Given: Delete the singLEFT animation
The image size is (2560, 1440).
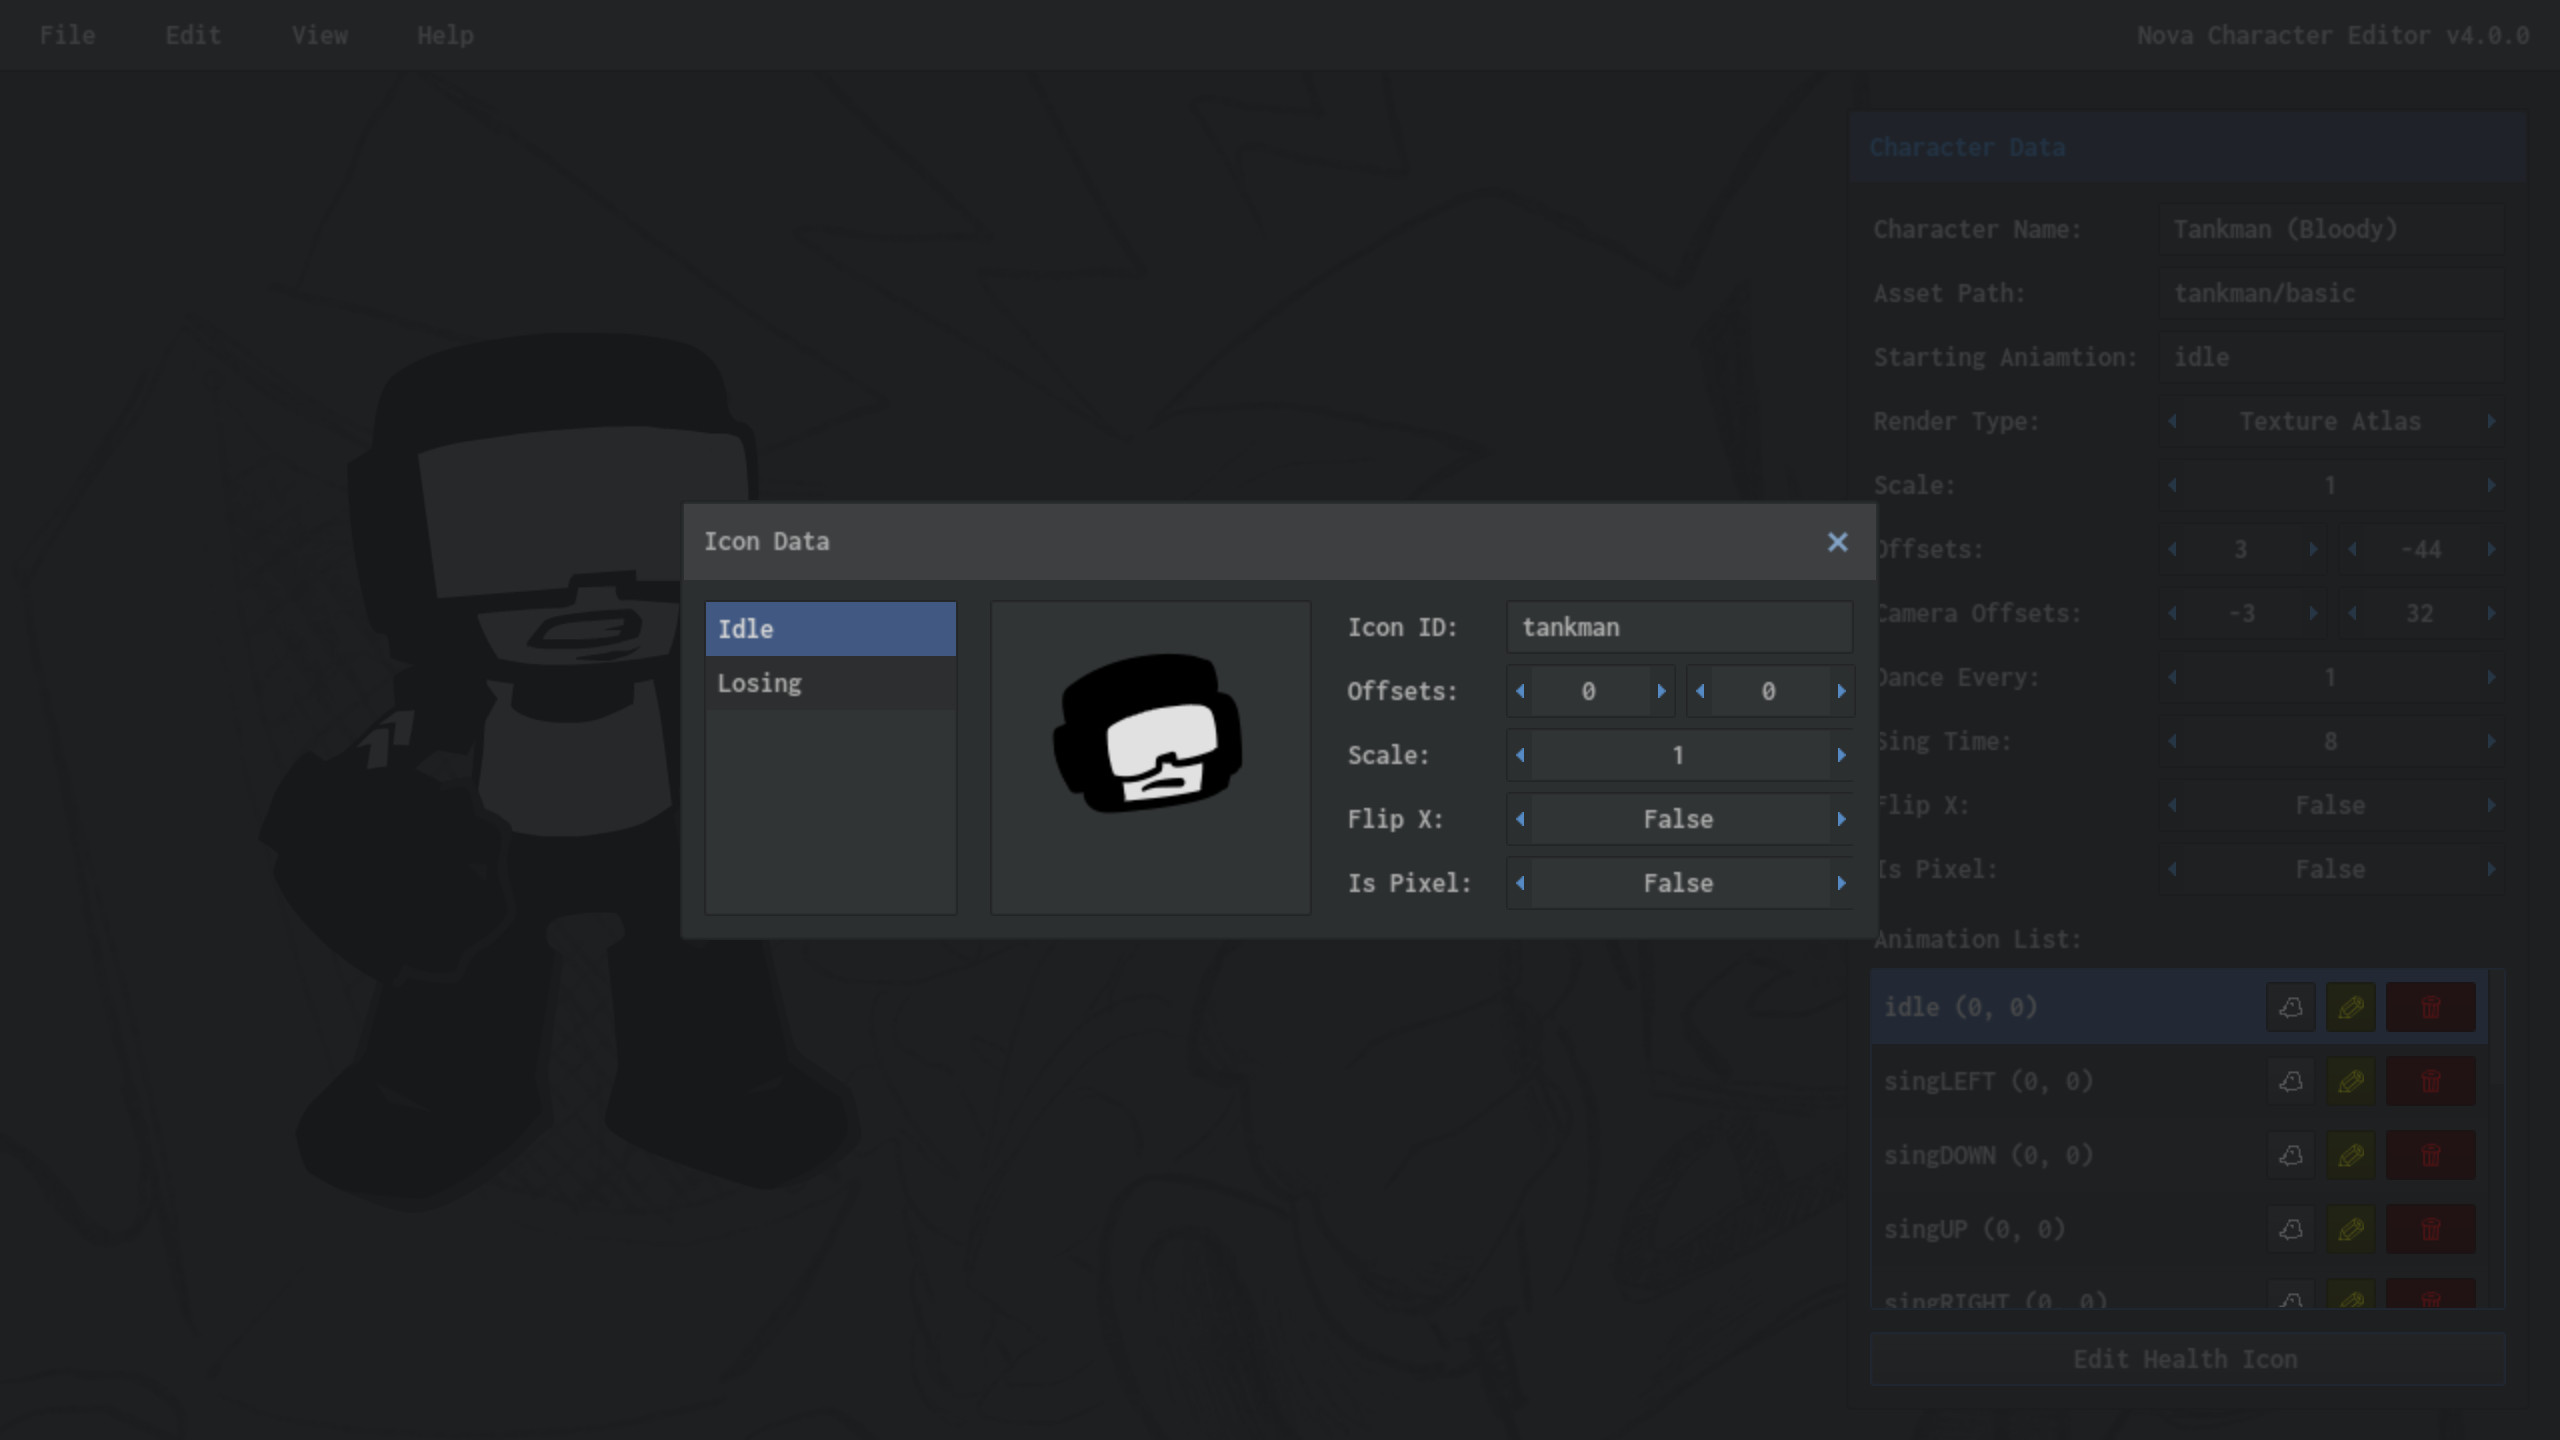Looking at the screenshot, I should [x=2431, y=1081].
